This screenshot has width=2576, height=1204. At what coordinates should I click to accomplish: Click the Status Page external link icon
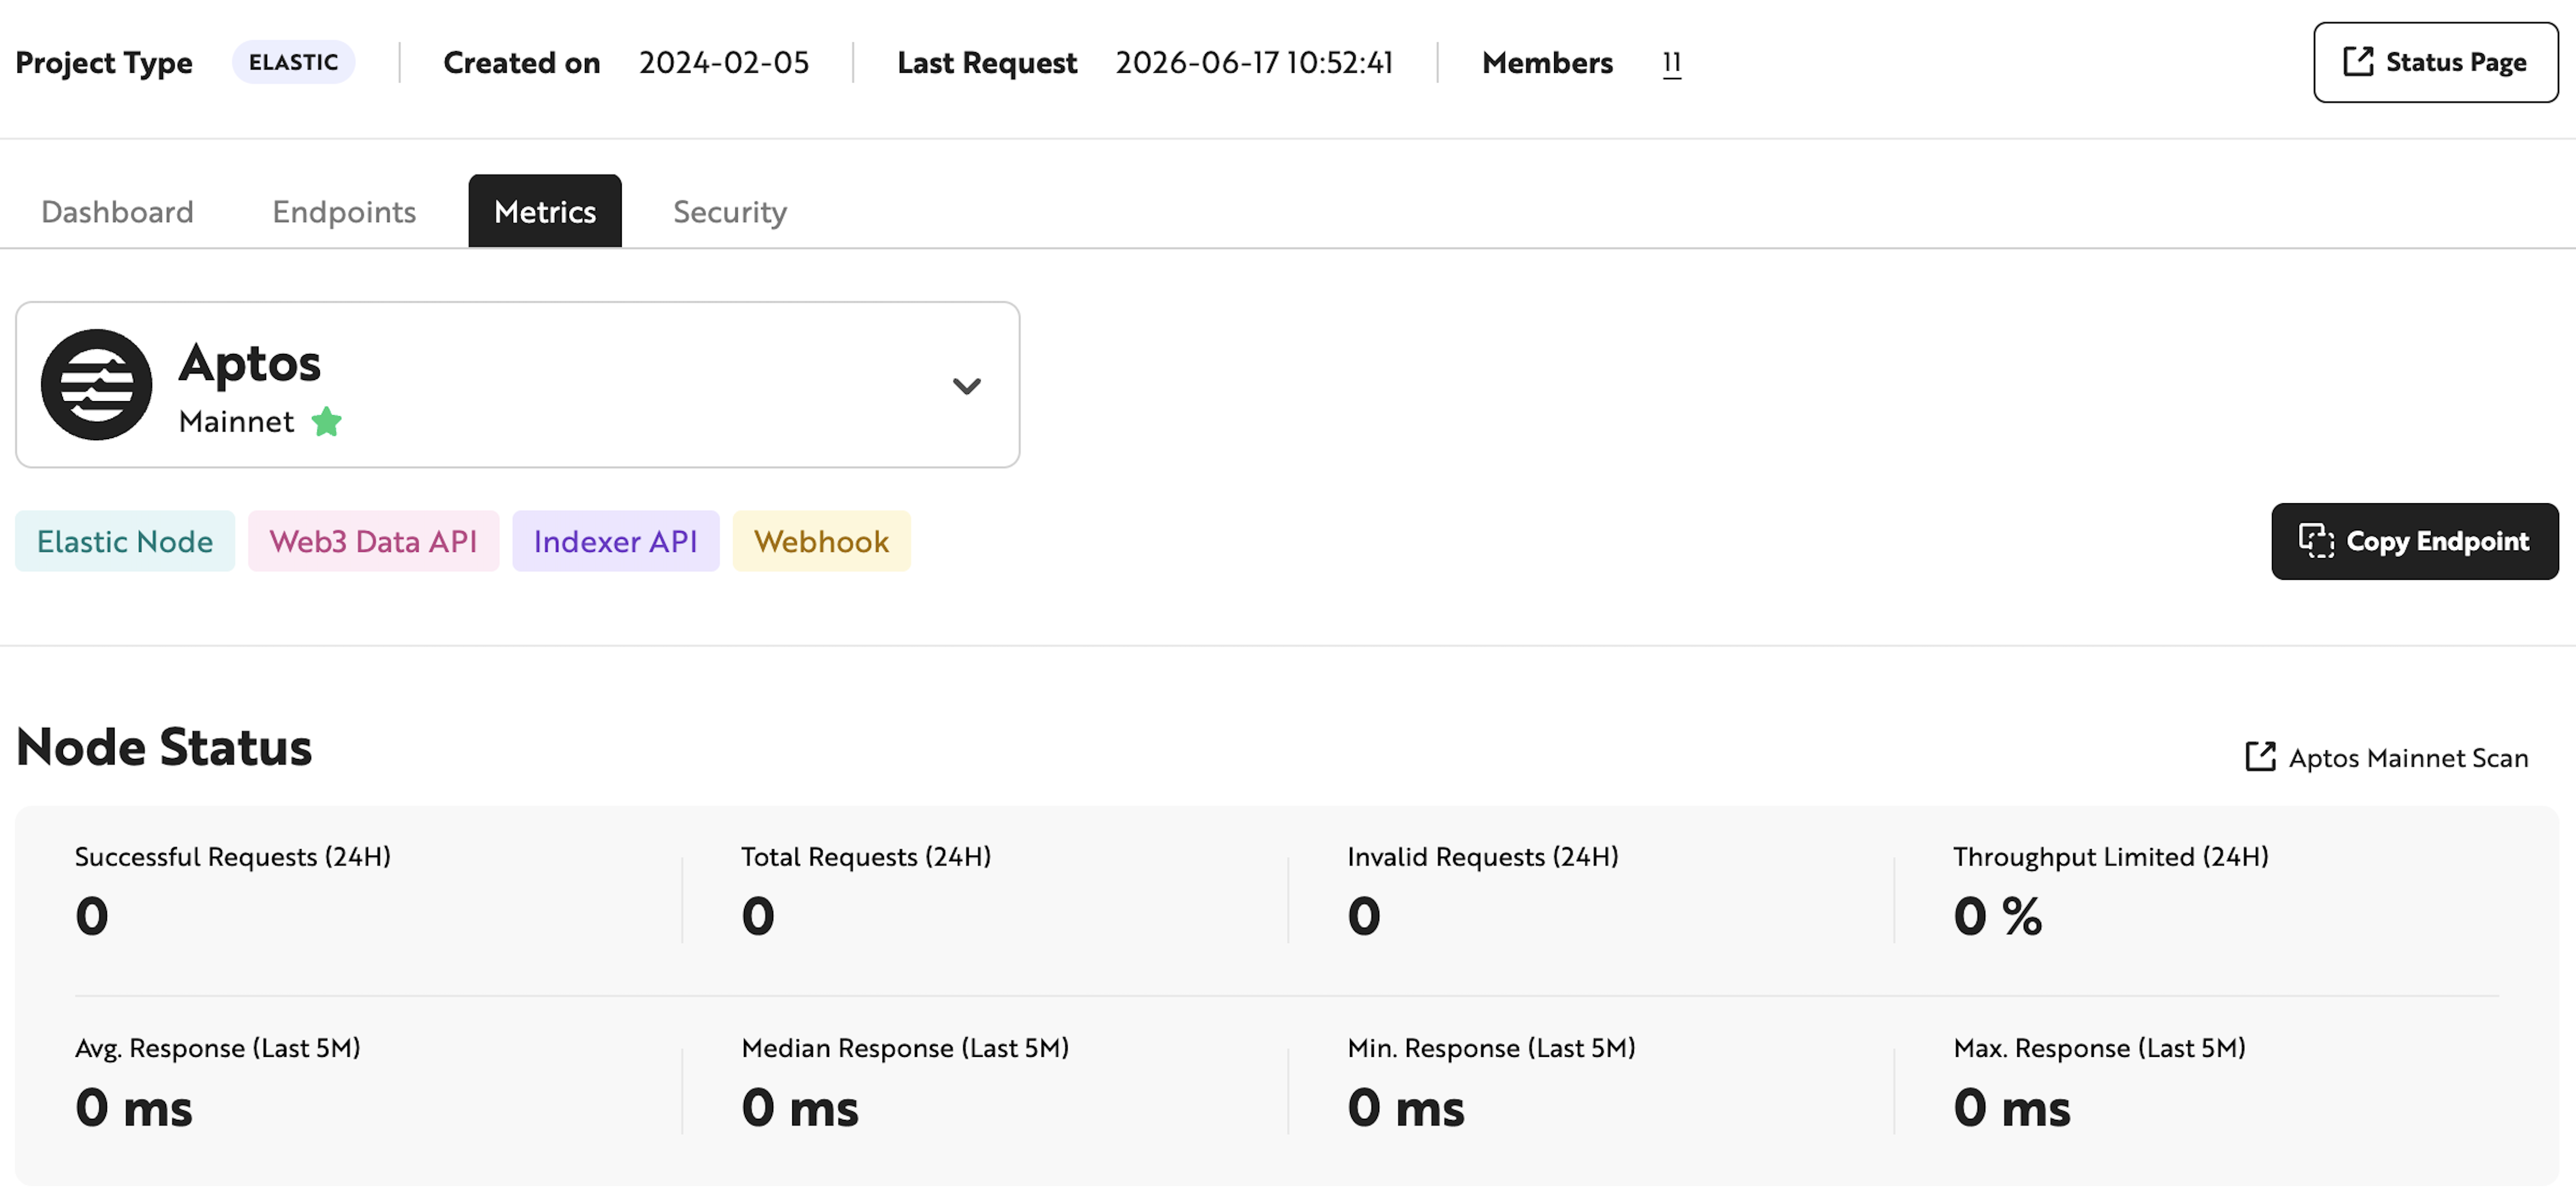[x=2358, y=62]
